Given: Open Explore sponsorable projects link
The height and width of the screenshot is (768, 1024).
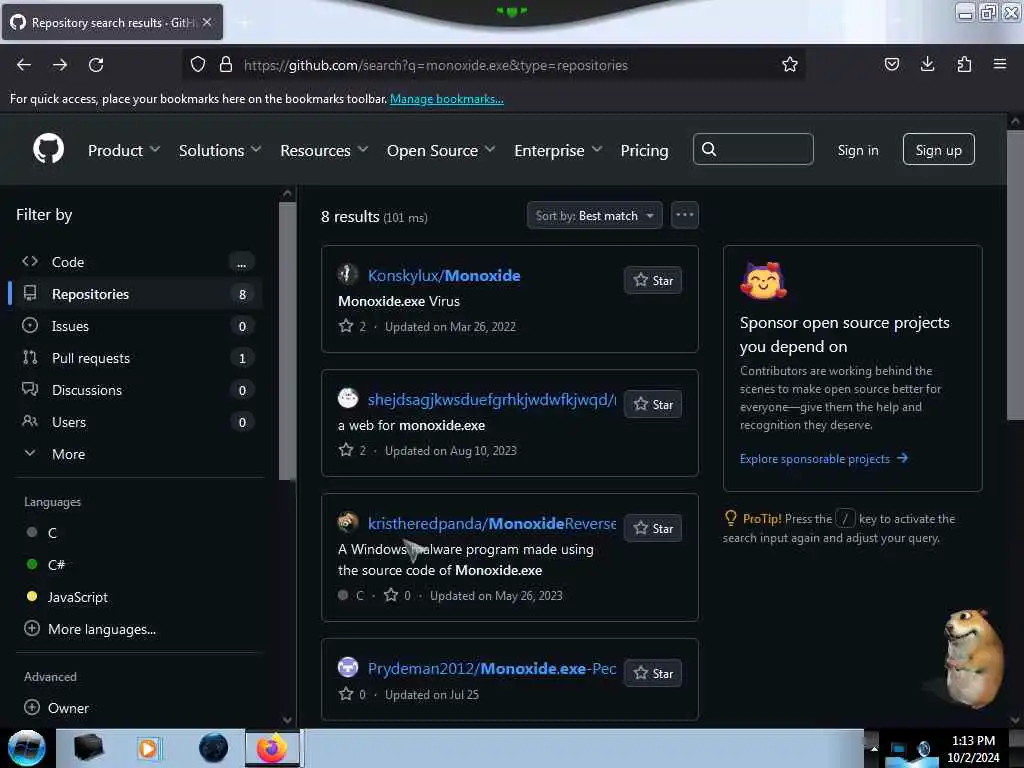Looking at the screenshot, I should coord(824,458).
